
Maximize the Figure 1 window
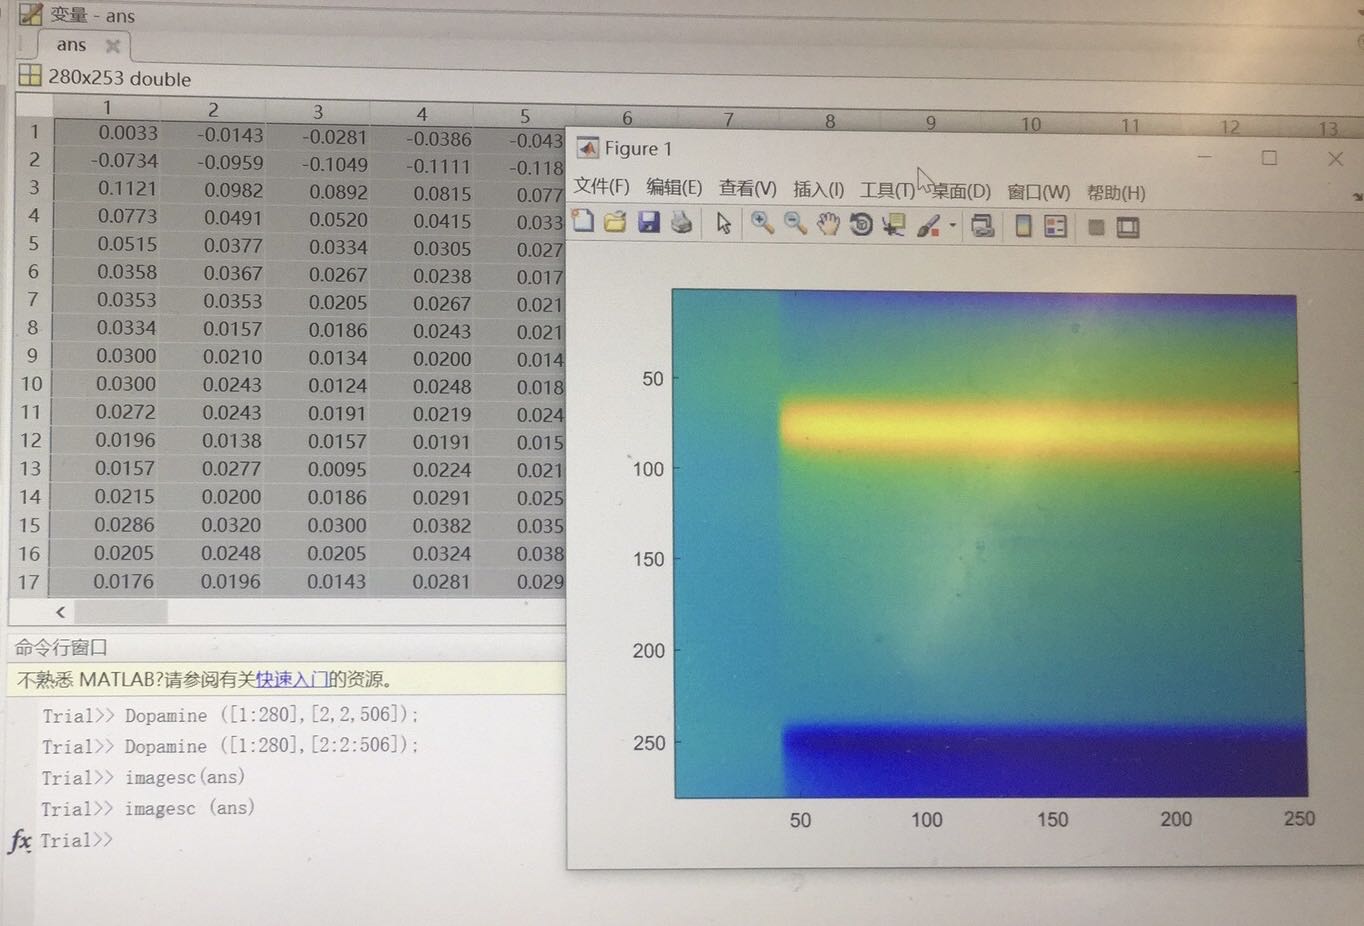click(x=1269, y=158)
